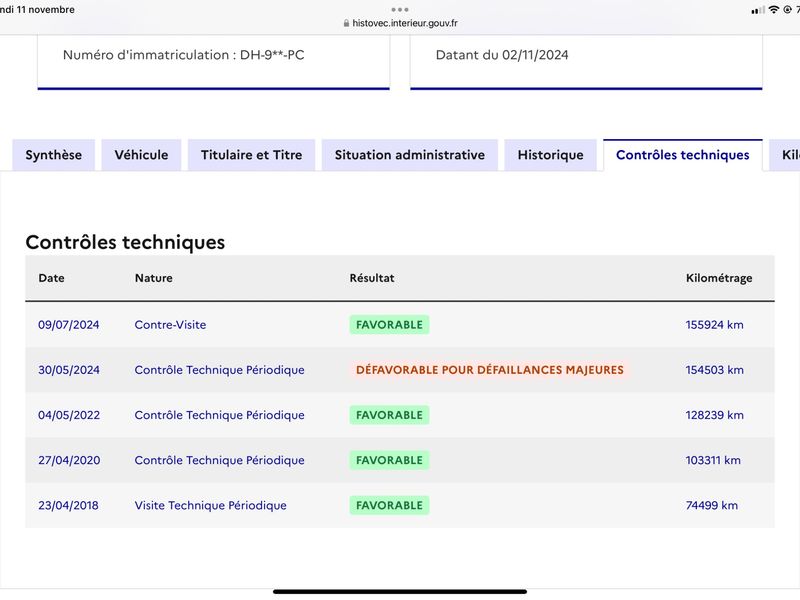Click Contrôle Technique Périodique in 30/05/2024 row

pyautogui.click(x=219, y=370)
